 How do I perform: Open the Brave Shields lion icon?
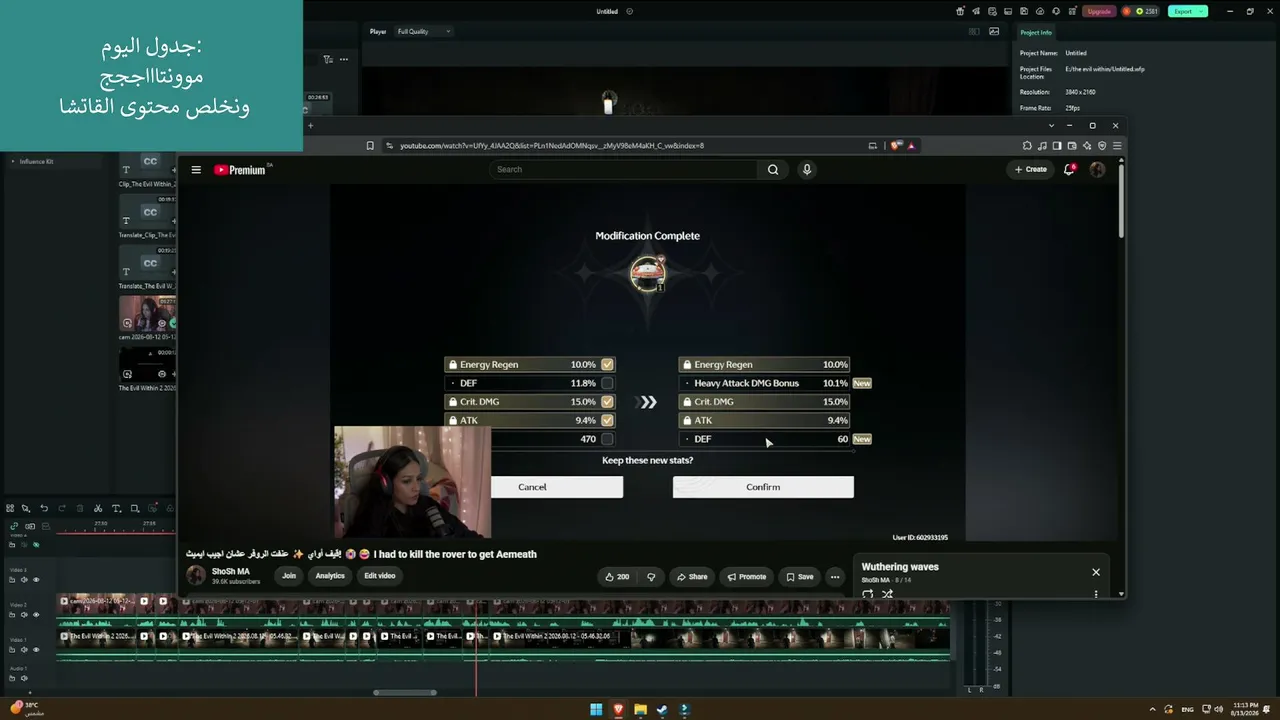[896, 146]
